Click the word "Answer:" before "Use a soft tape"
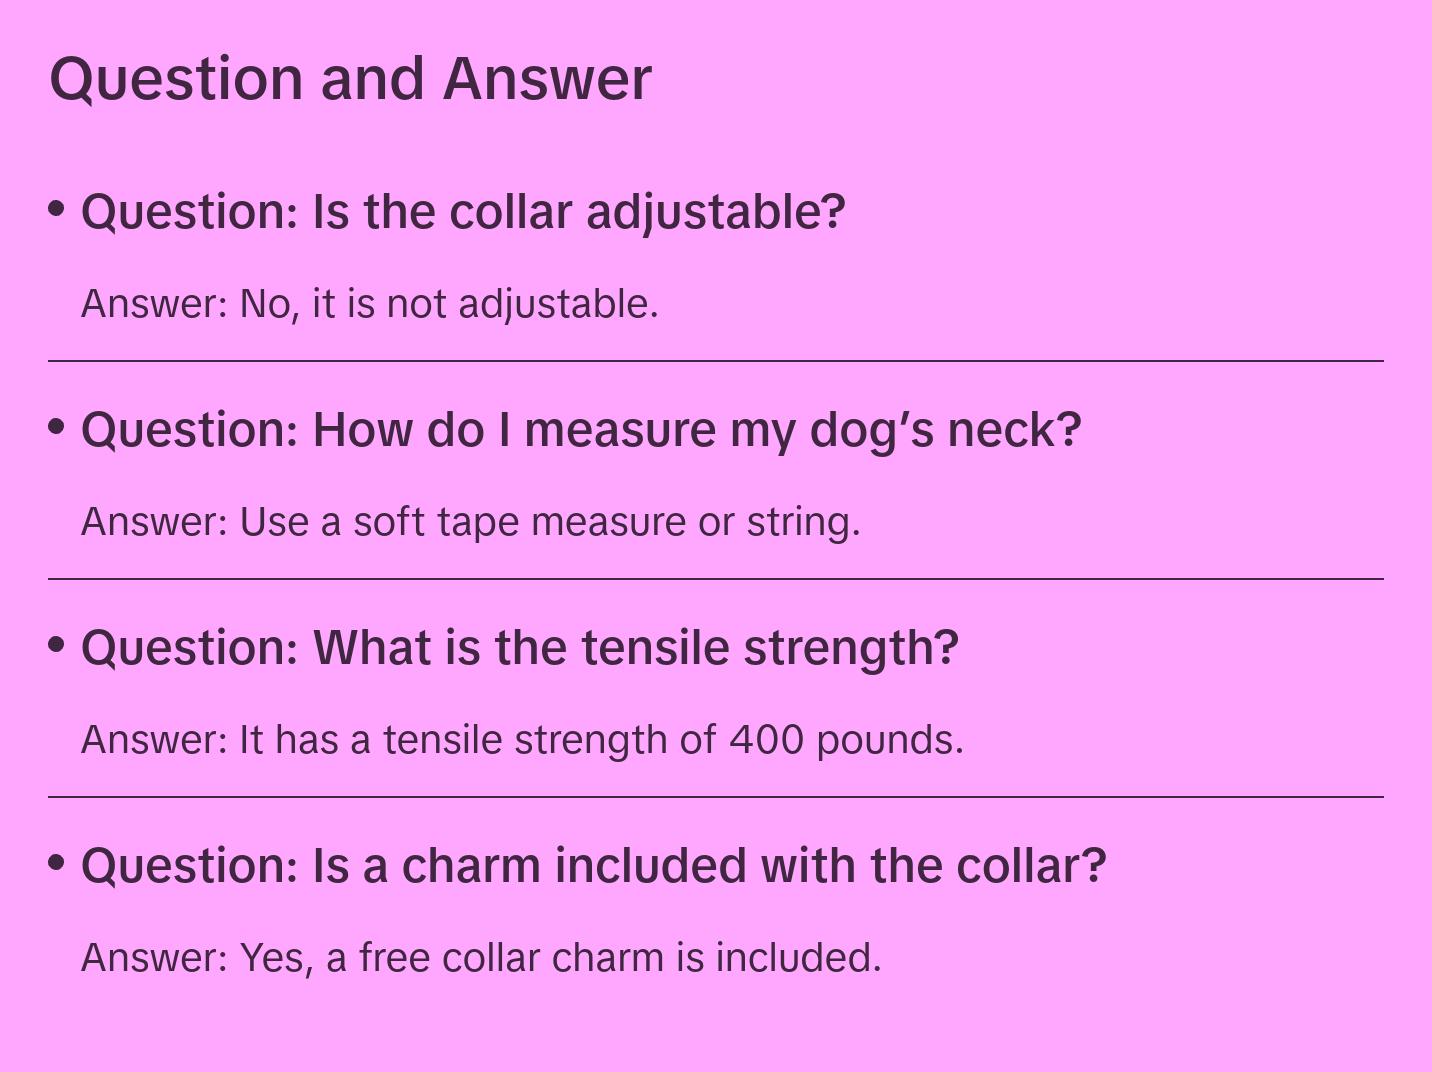Viewport: 1432px width, 1072px height. pyautogui.click(x=155, y=522)
